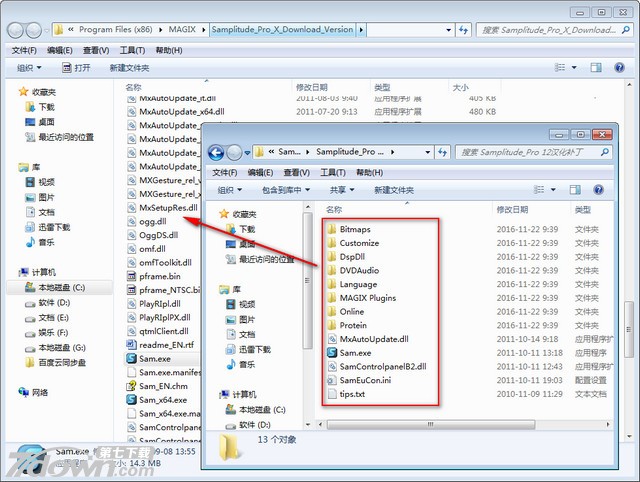Click MAGIX breadcrumb in back window address bar
Screen dimensions: 640x482
tap(182, 30)
